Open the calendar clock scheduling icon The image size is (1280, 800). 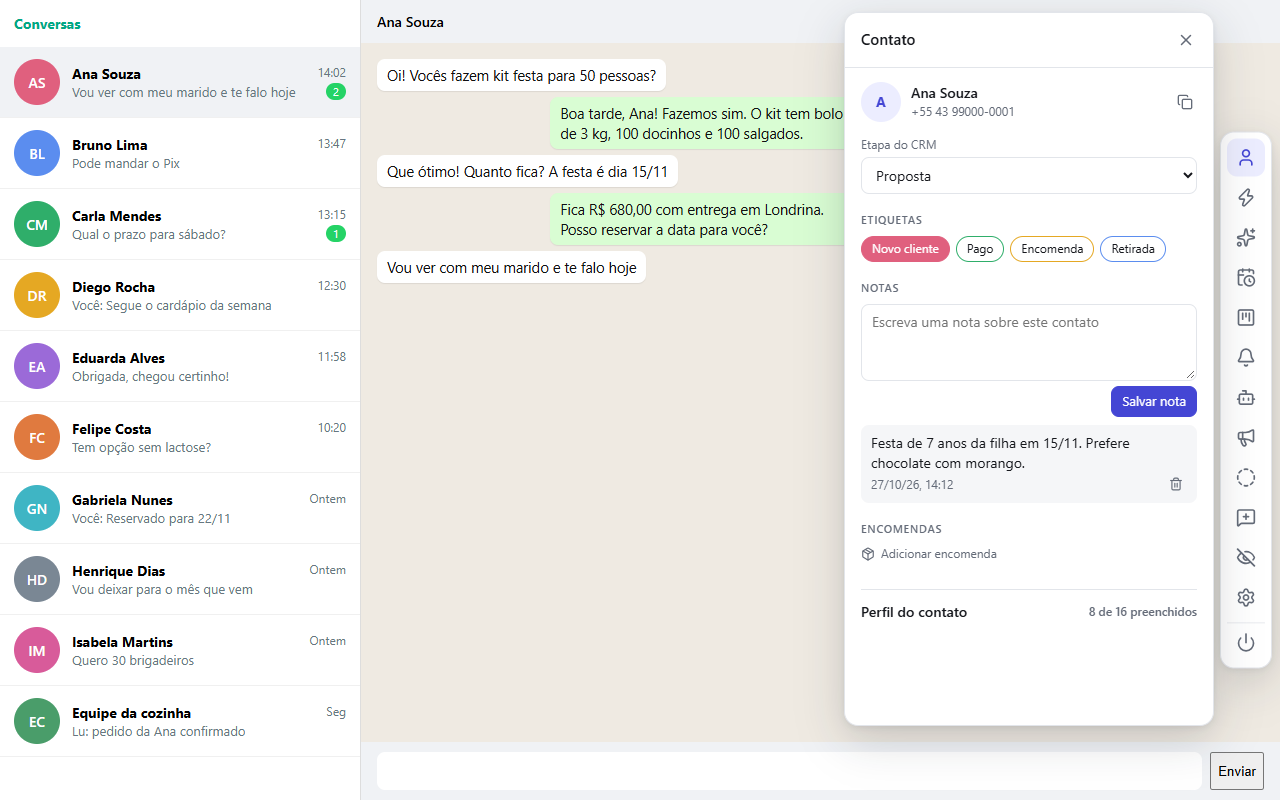click(1246, 278)
